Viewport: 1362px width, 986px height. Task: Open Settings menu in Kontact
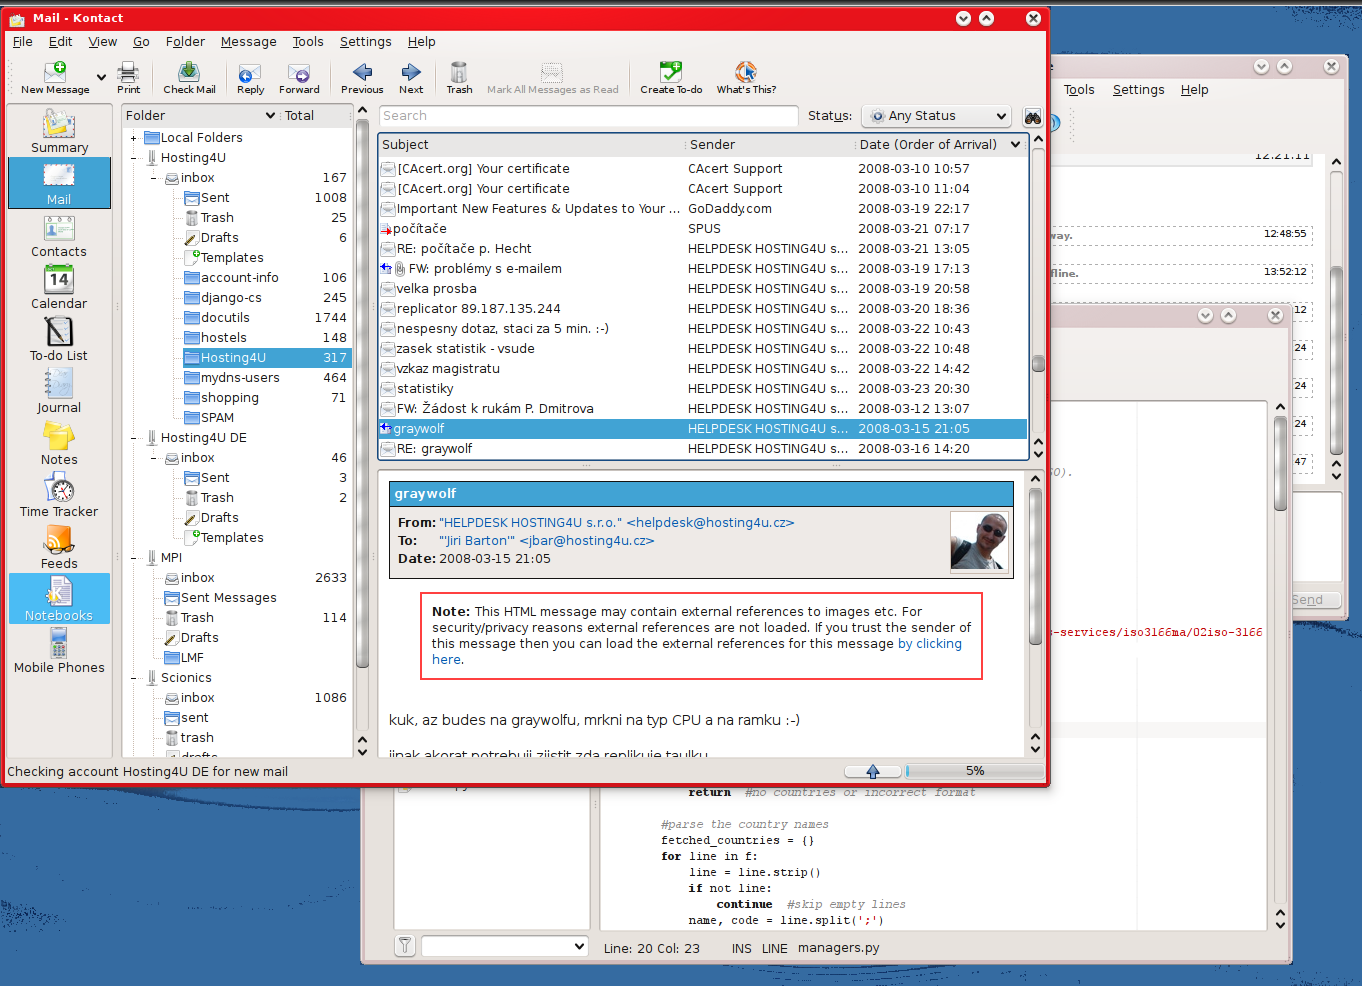coord(366,42)
